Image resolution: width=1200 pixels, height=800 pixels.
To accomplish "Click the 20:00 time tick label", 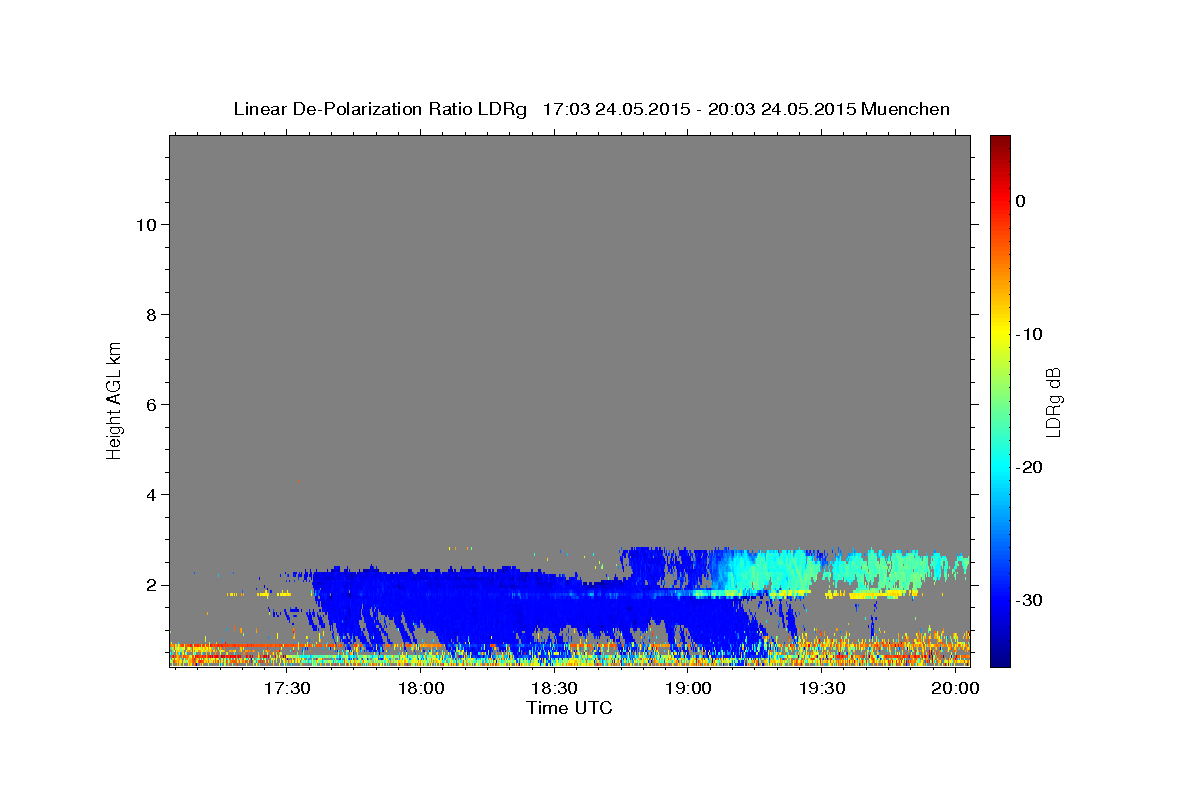I will pyautogui.click(x=955, y=689).
